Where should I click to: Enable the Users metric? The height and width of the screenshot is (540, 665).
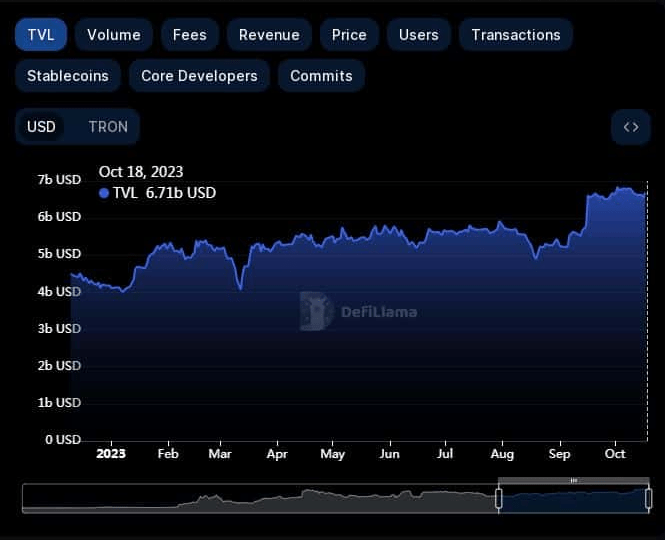pos(418,35)
